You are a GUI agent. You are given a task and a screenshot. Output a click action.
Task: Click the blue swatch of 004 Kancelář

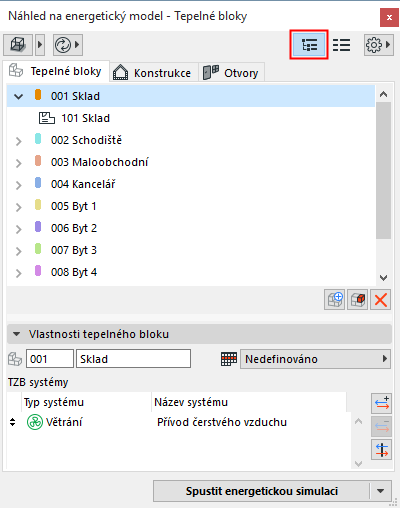coord(38,183)
